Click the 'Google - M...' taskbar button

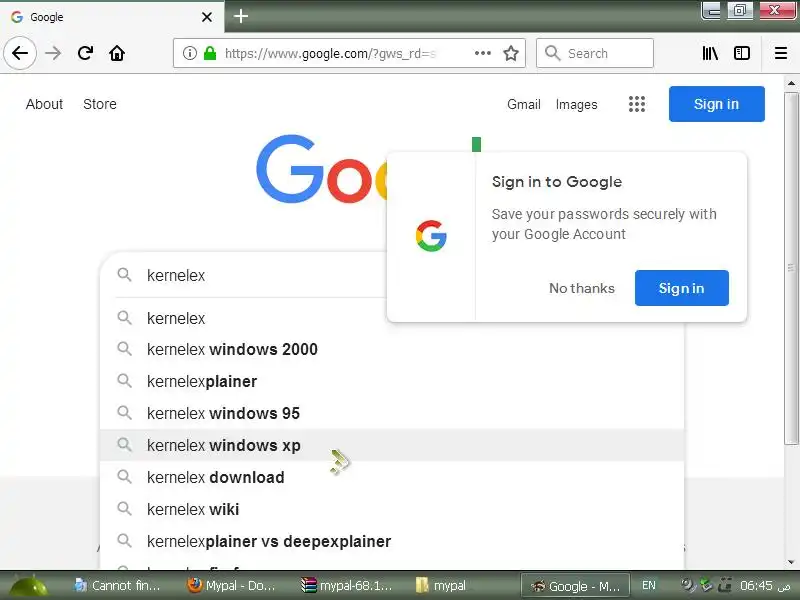(x=575, y=586)
